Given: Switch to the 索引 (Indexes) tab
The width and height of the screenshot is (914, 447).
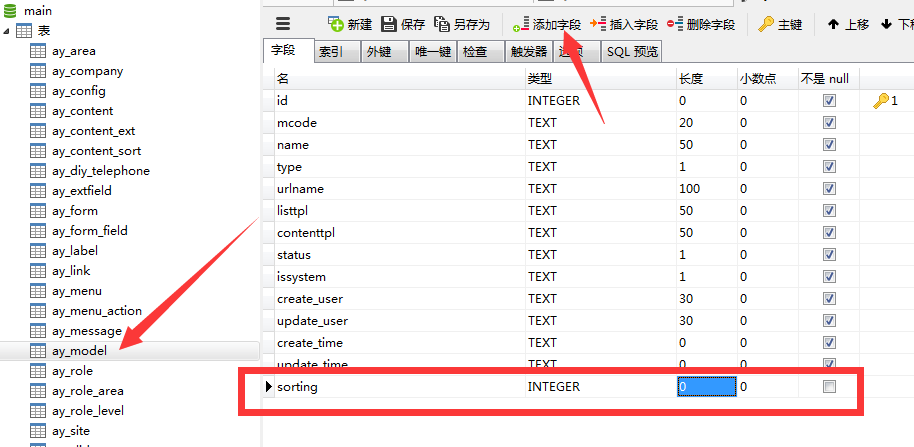Looking at the screenshot, I should point(331,52).
